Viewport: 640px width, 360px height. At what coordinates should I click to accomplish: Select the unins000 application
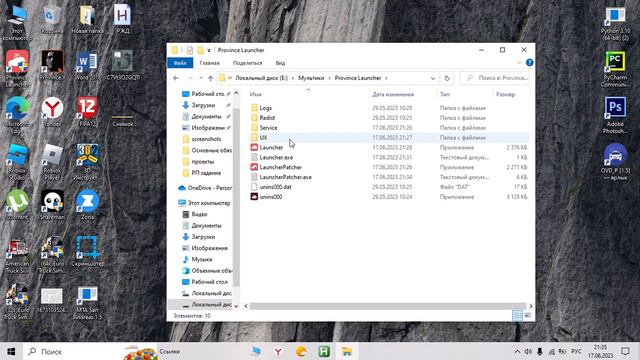click(271, 197)
